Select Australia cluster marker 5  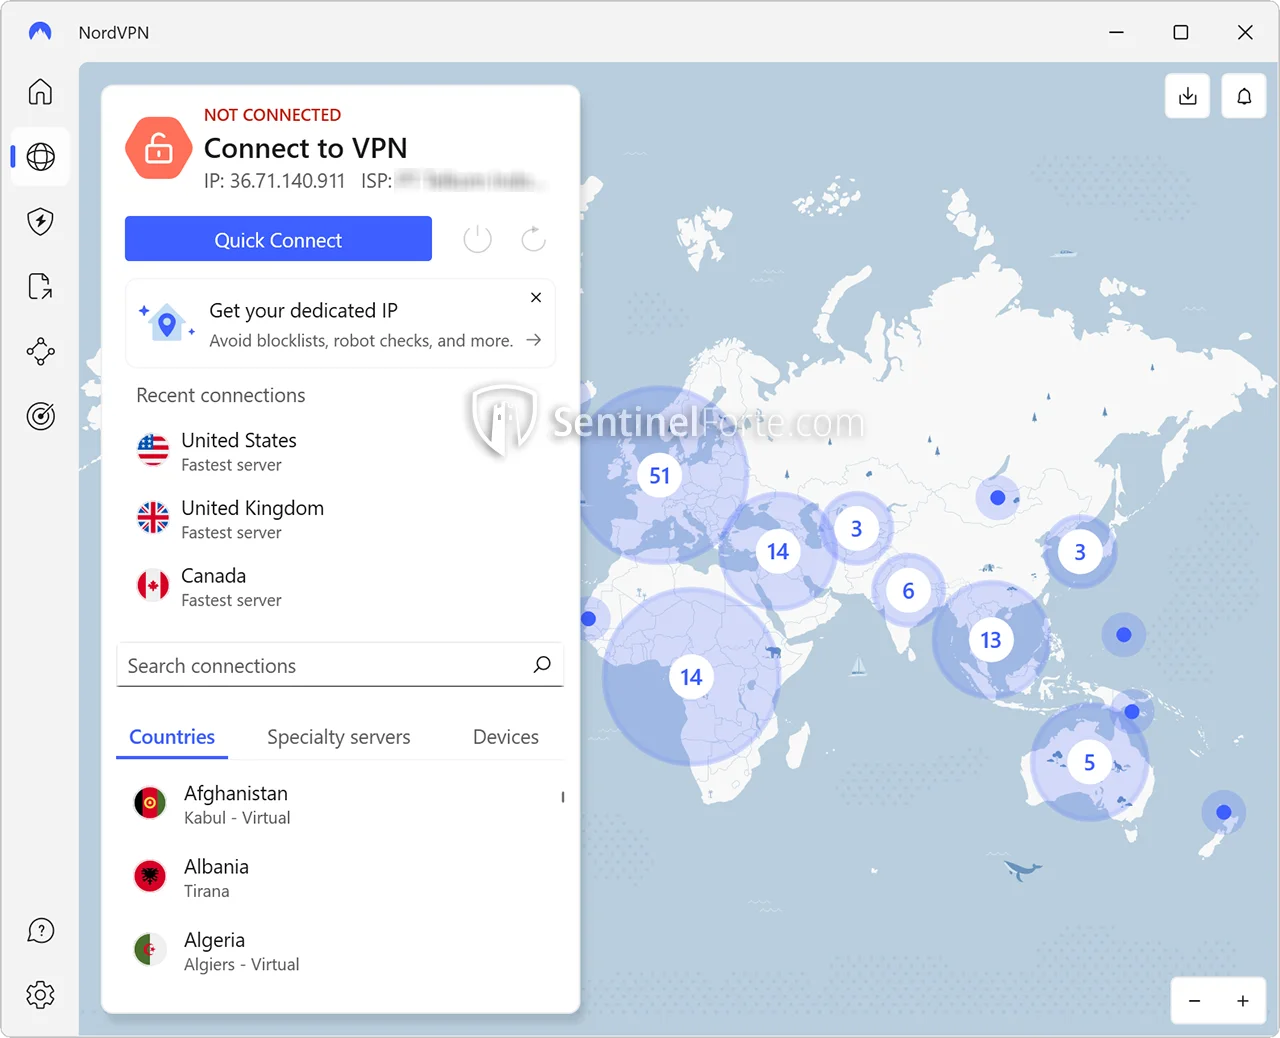[1089, 763]
